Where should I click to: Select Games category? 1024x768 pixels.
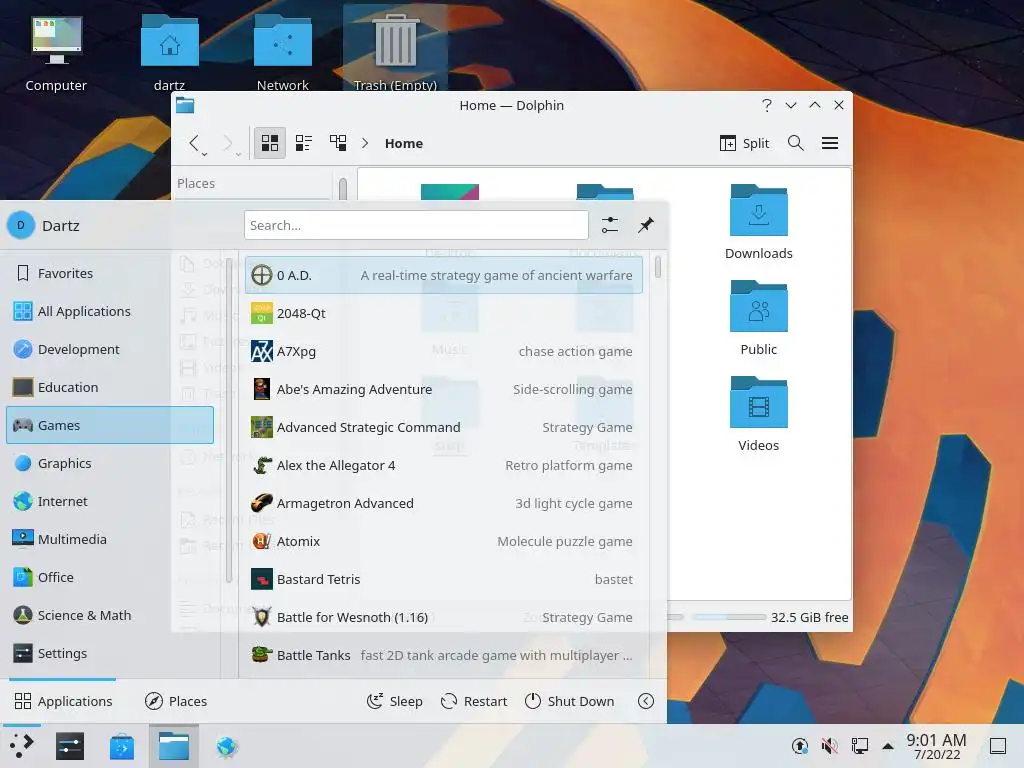pos(110,425)
